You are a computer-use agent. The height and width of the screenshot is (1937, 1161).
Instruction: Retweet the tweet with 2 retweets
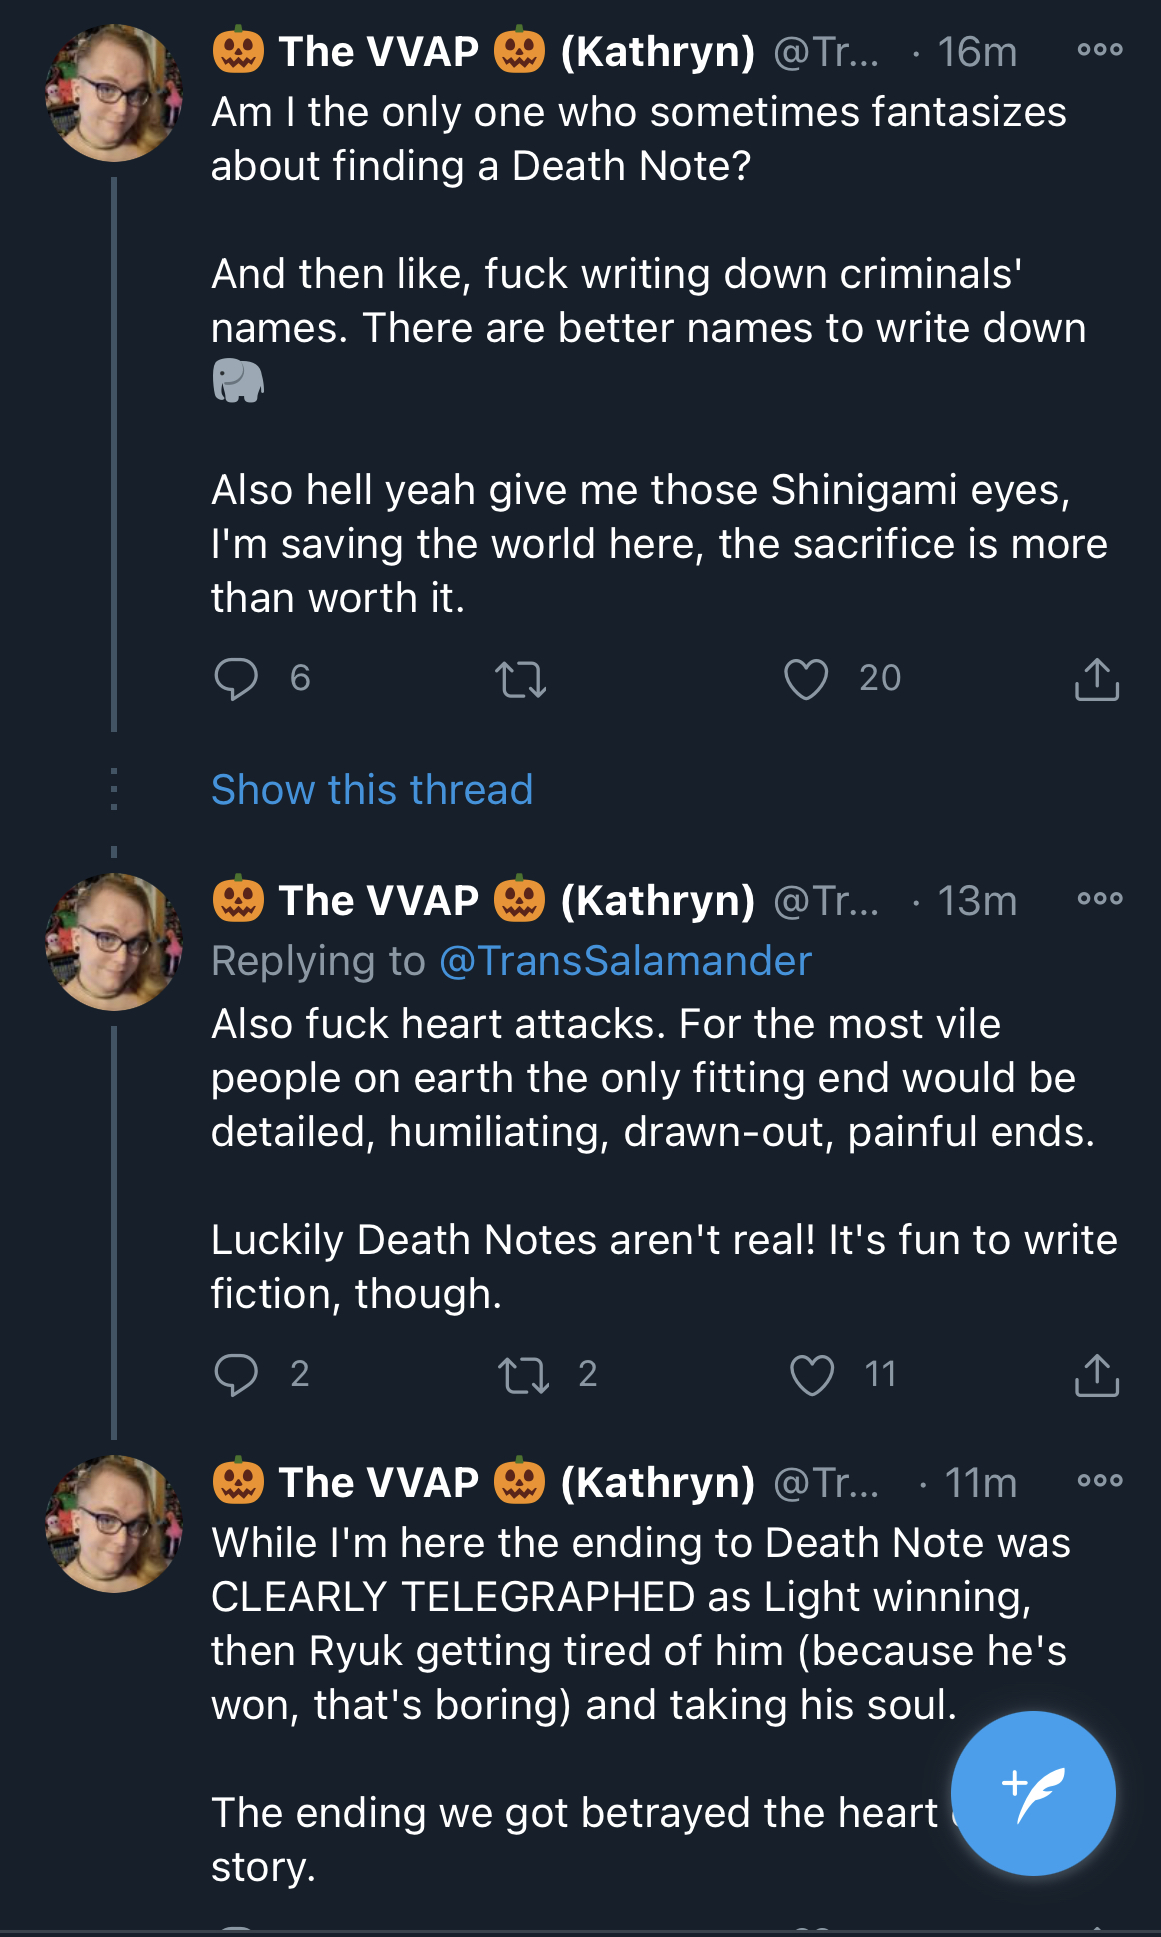(524, 1375)
